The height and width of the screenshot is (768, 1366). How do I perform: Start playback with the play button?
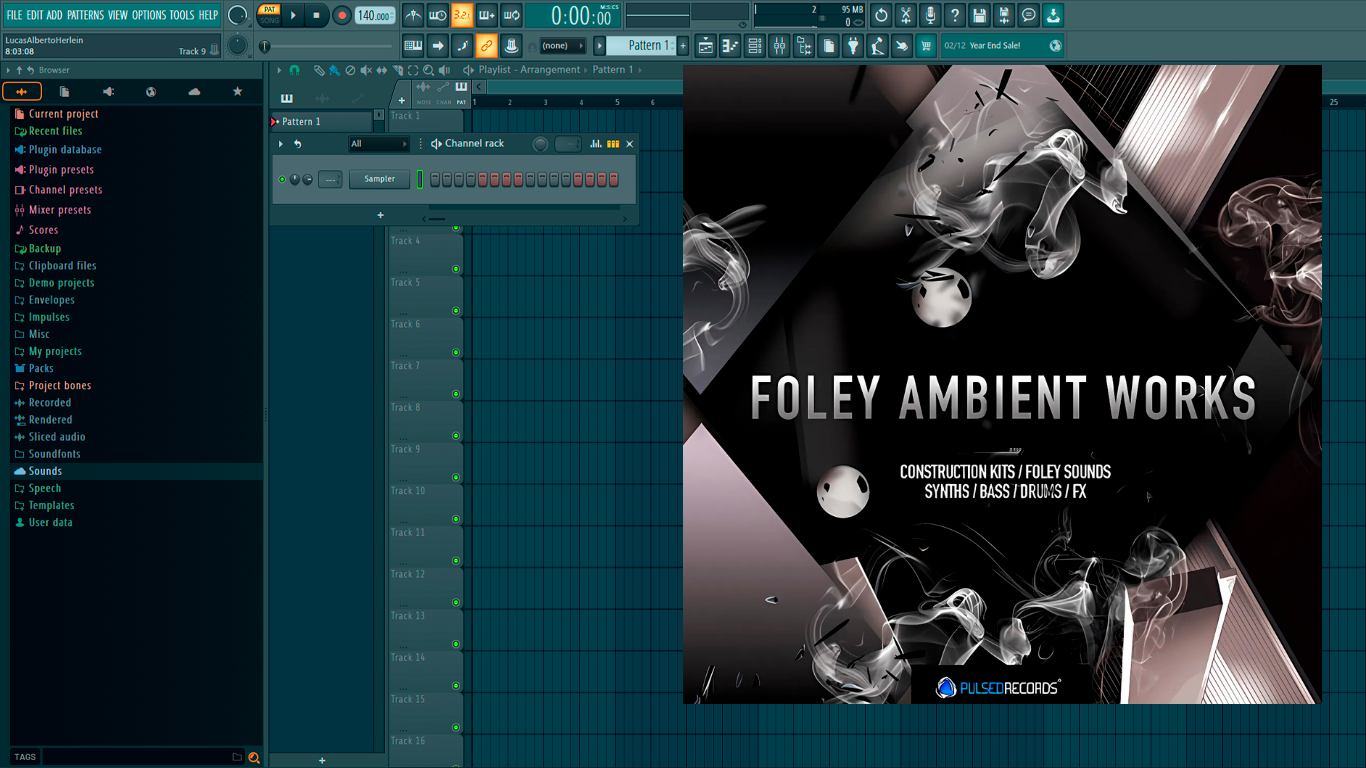click(293, 15)
